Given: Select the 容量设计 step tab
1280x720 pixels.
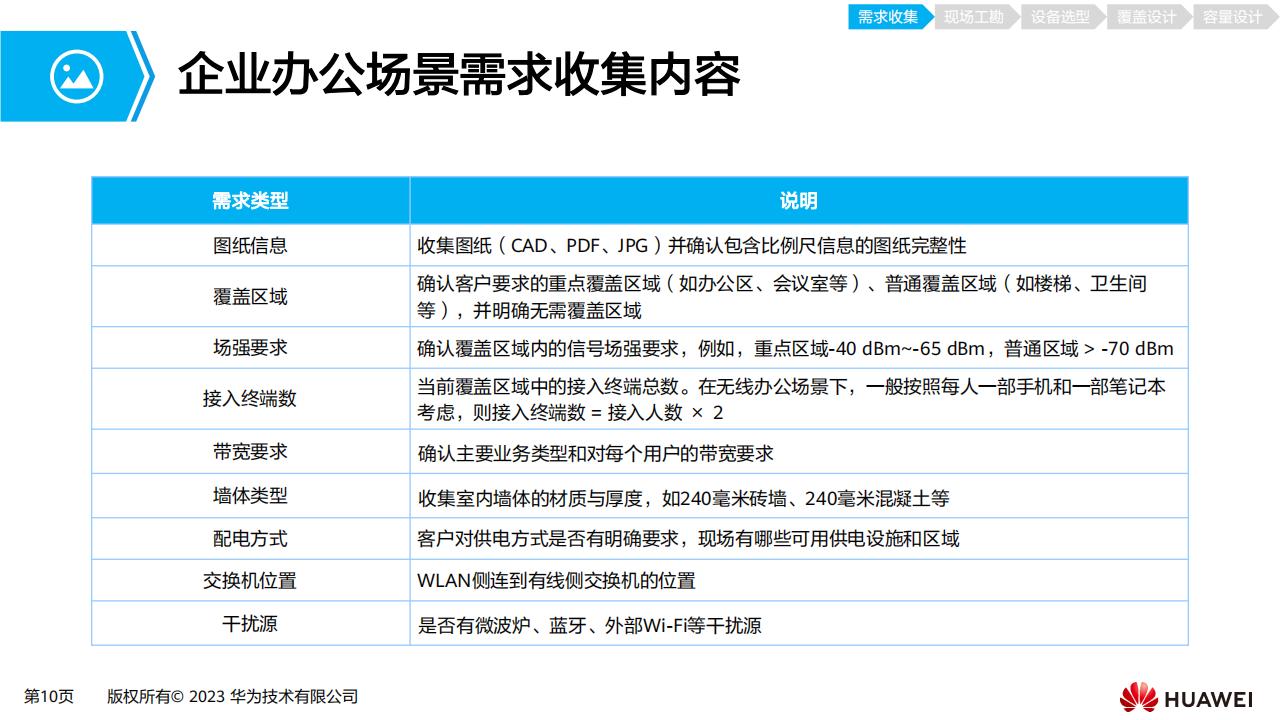Looking at the screenshot, I should tap(1234, 17).
